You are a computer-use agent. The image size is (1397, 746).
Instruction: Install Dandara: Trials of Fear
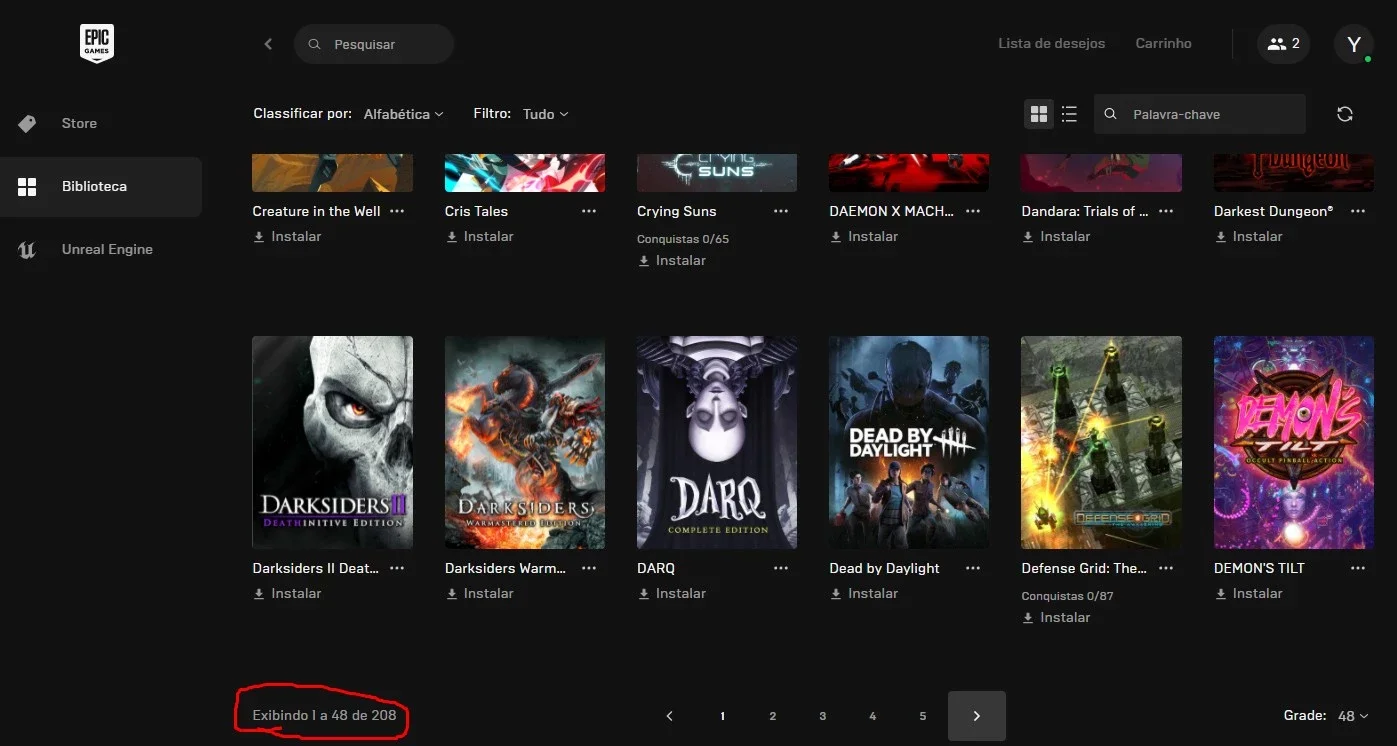tap(1055, 237)
